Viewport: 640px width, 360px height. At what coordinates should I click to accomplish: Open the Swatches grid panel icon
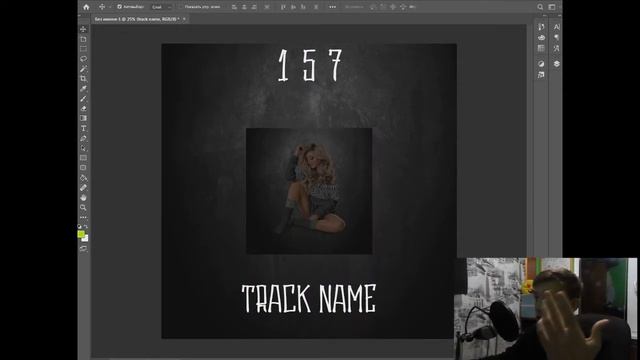tap(541, 48)
